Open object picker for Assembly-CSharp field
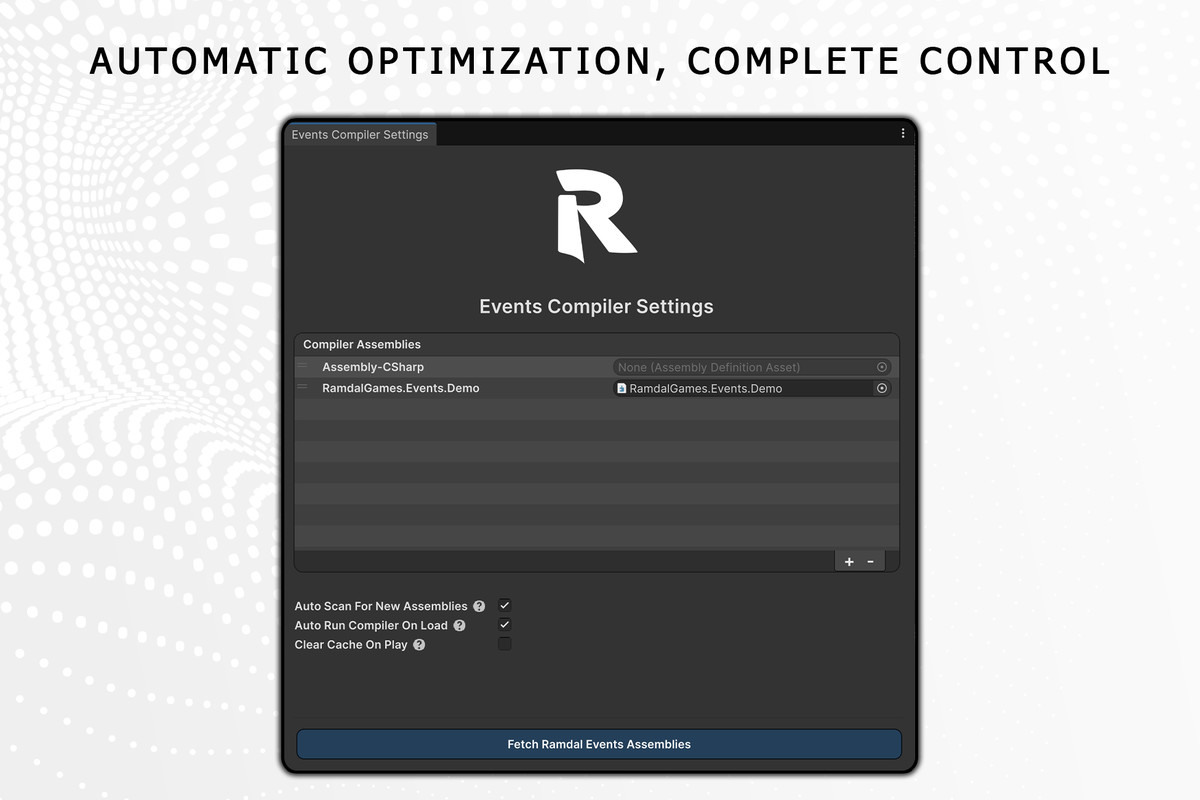The image size is (1200, 800). pyautogui.click(x=882, y=367)
